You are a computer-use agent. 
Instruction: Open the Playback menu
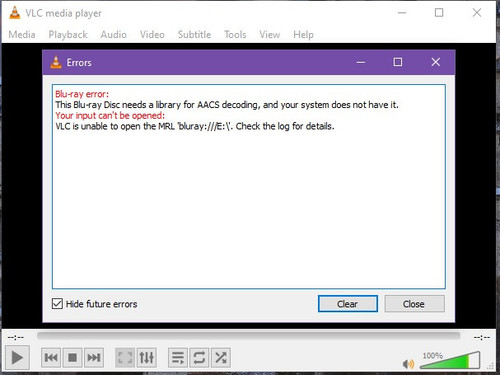pos(68,35)
